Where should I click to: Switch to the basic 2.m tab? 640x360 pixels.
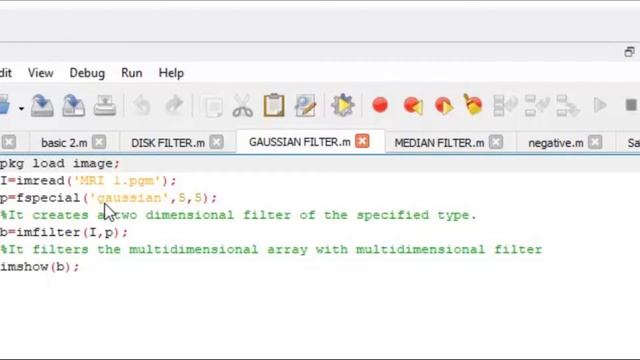point(64,143)
